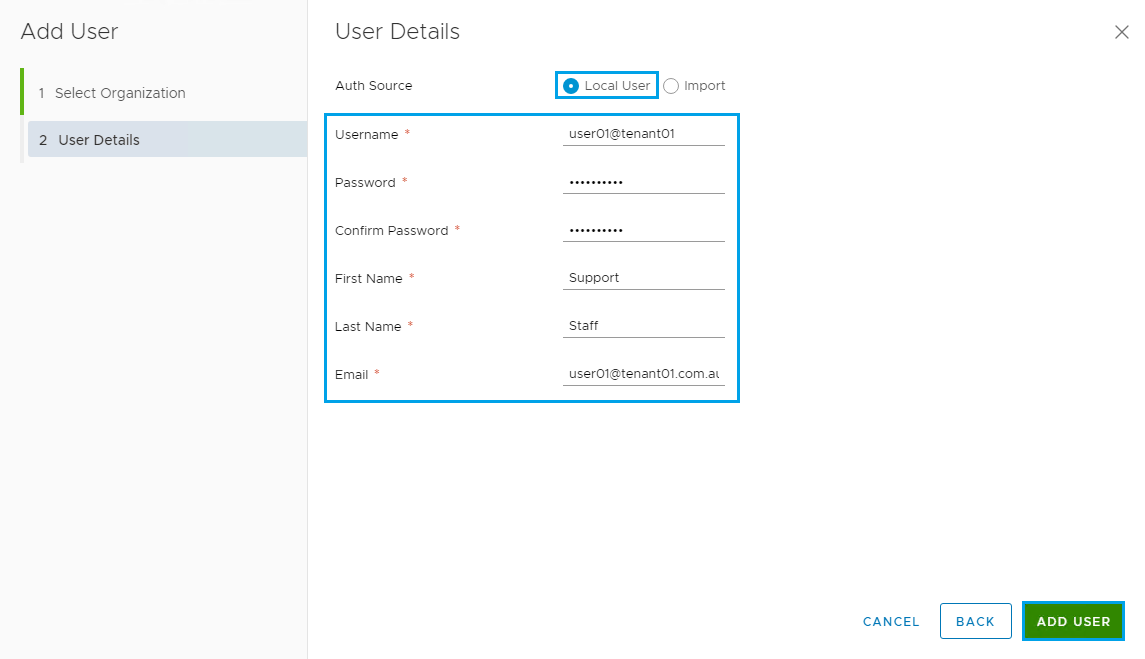Click the Email input with user01@tenant01.com.au

click(643, 374)
